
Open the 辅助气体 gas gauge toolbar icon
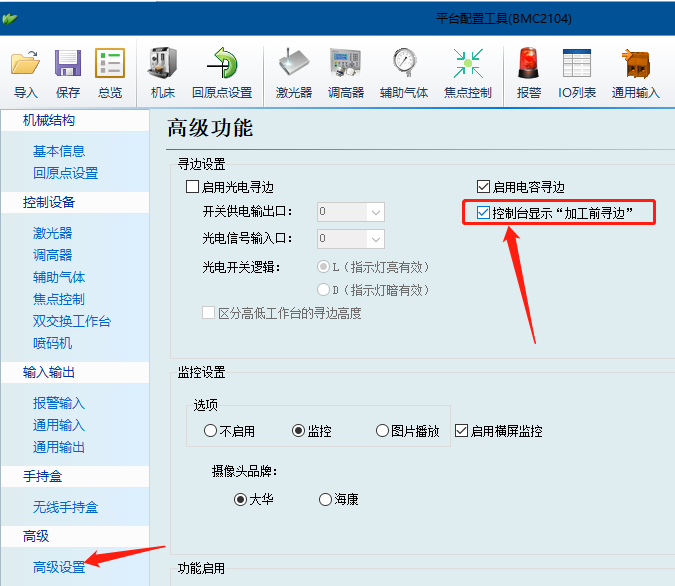coord(404,63)
